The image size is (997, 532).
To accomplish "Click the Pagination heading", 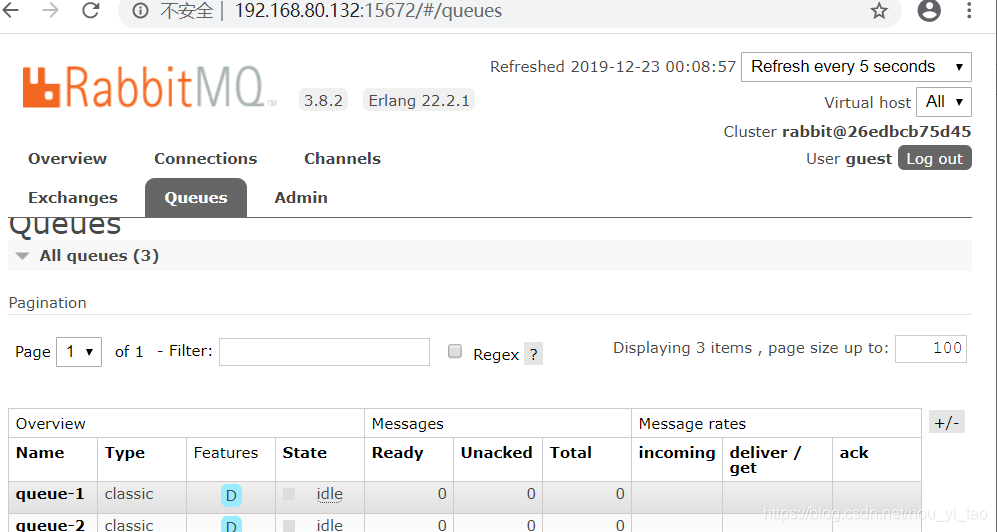I will tap(48, 303).
